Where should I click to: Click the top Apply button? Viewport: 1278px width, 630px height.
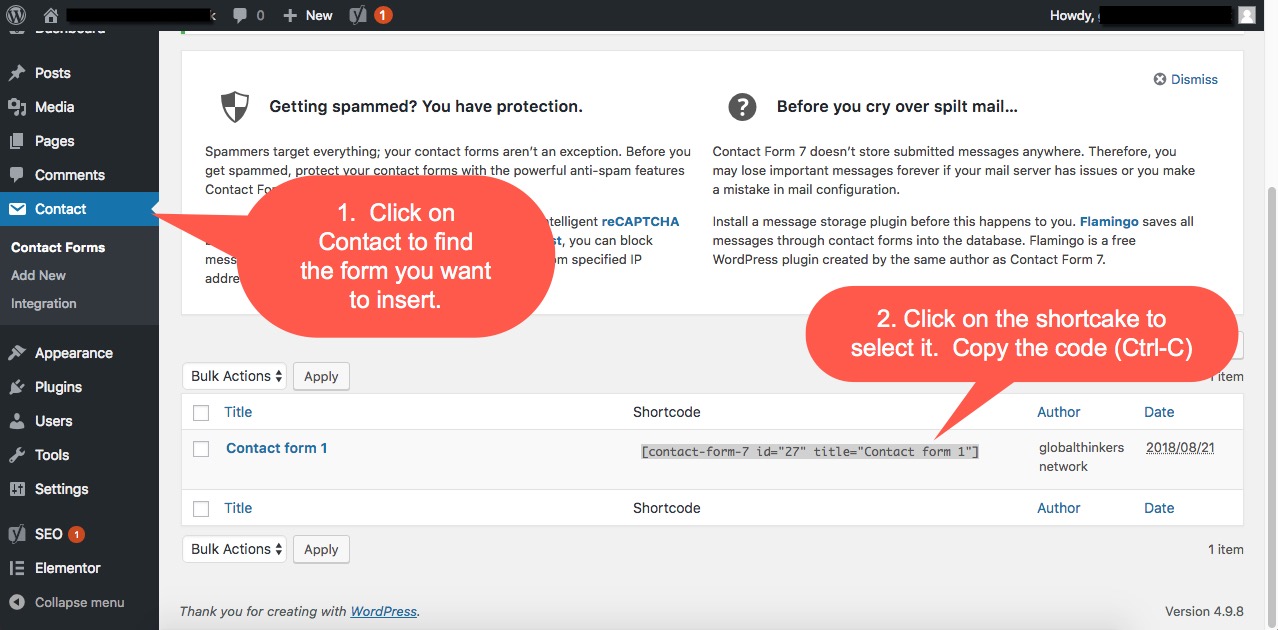pos(321,377)
